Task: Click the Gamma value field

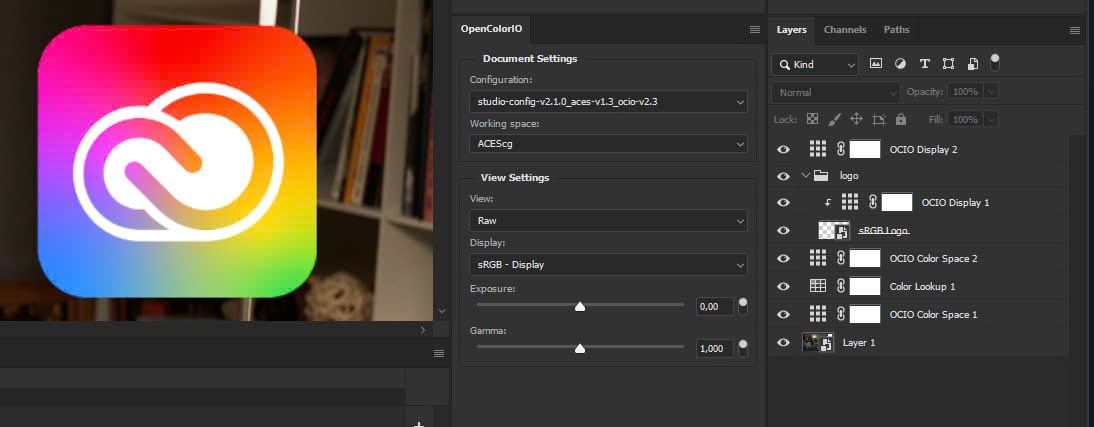Action: (714, 348)
